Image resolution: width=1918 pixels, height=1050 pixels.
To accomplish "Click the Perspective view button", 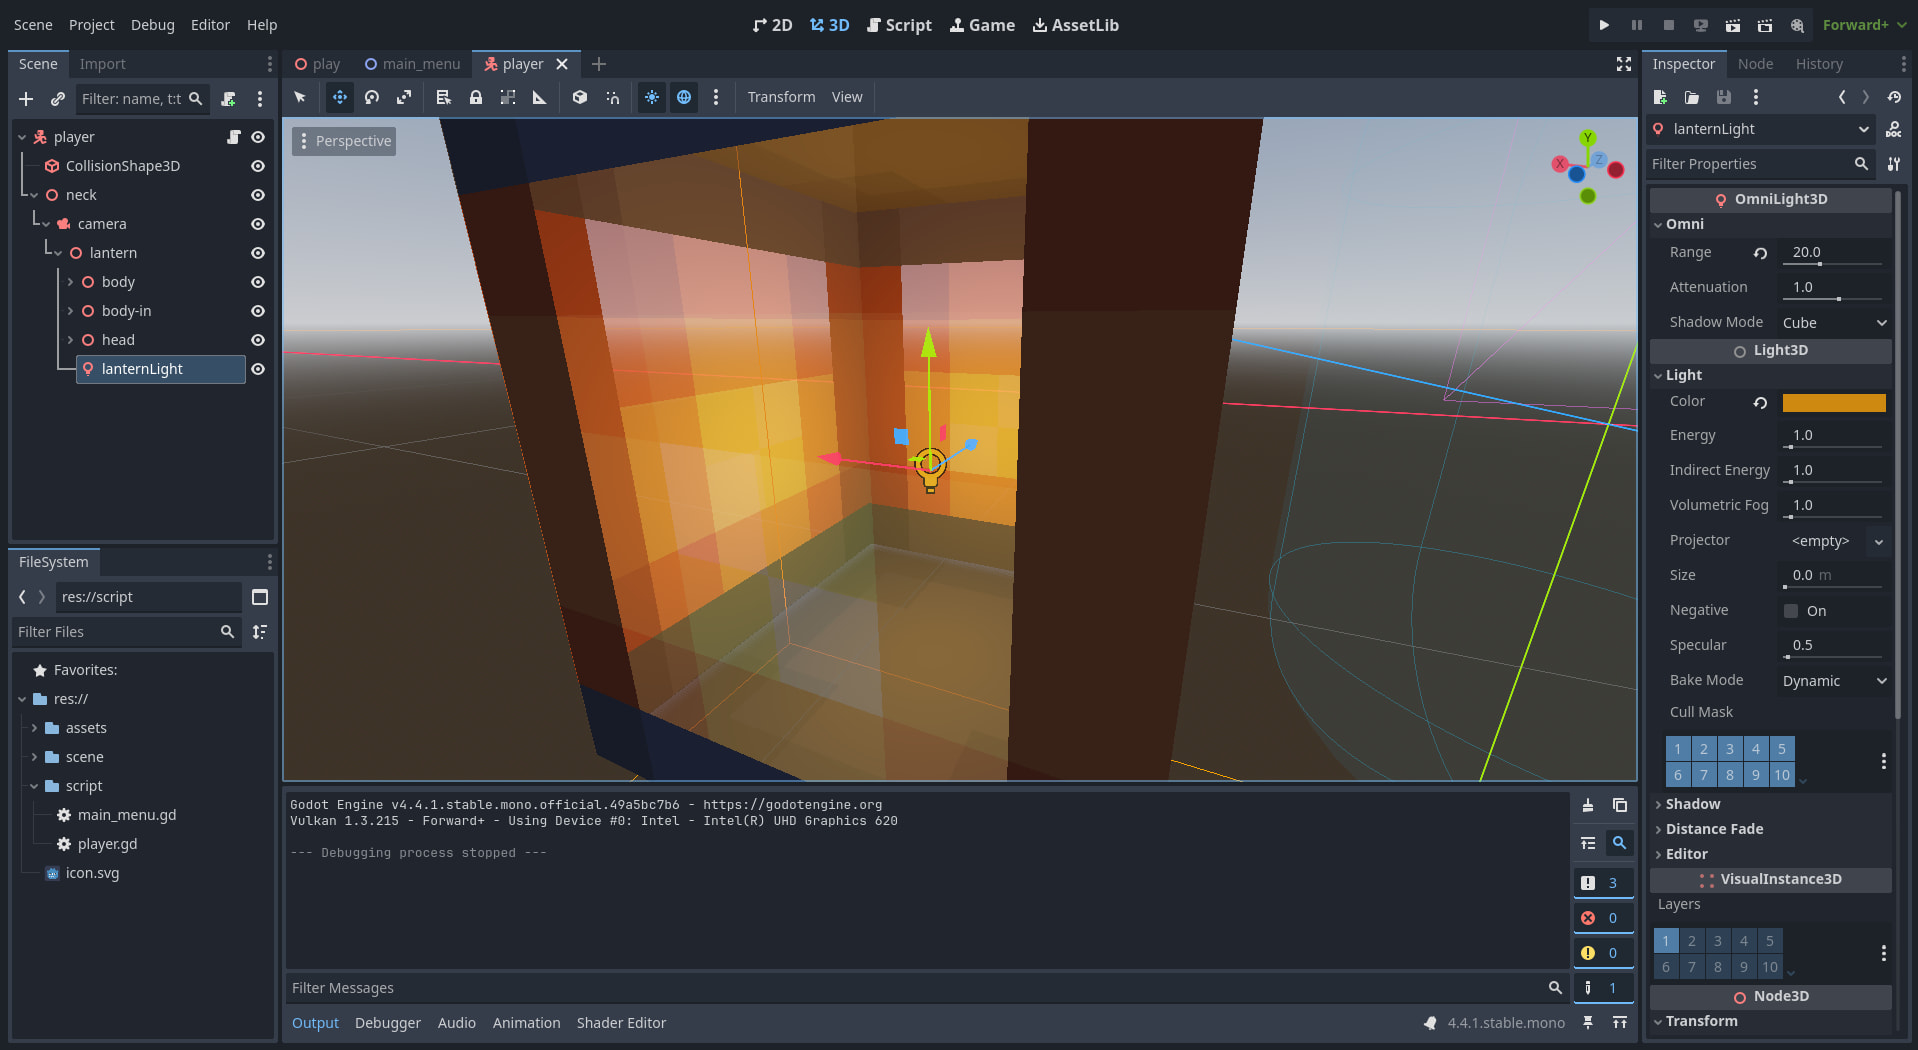I will 344,141.
